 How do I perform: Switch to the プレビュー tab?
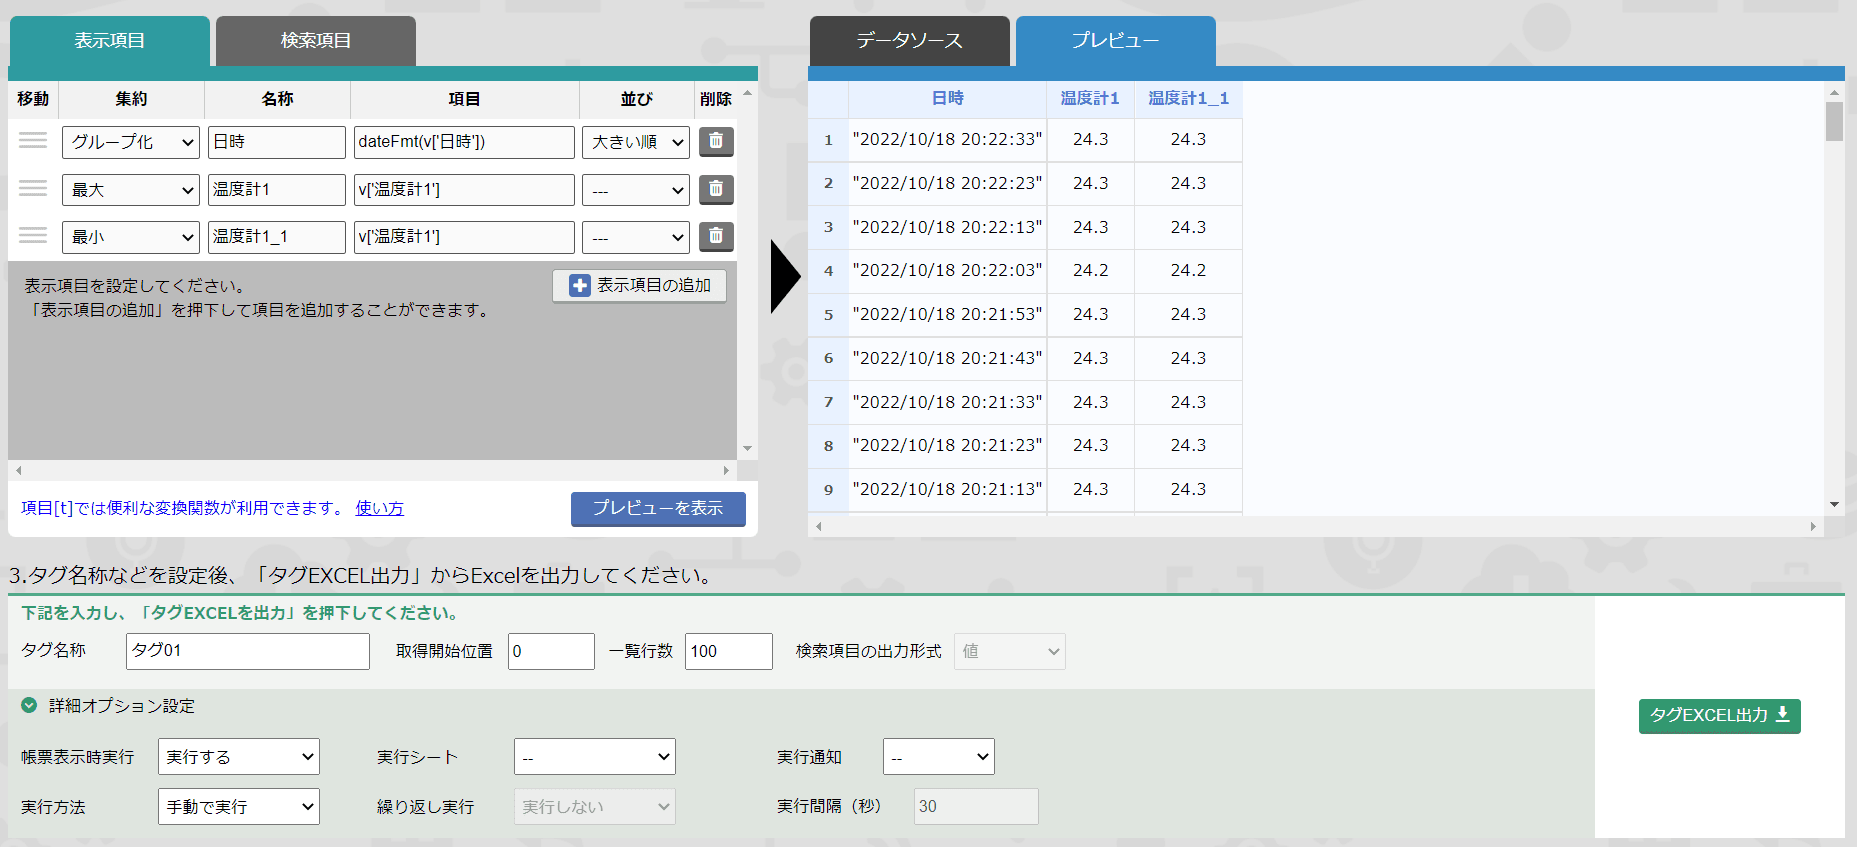click(1116, 41)
